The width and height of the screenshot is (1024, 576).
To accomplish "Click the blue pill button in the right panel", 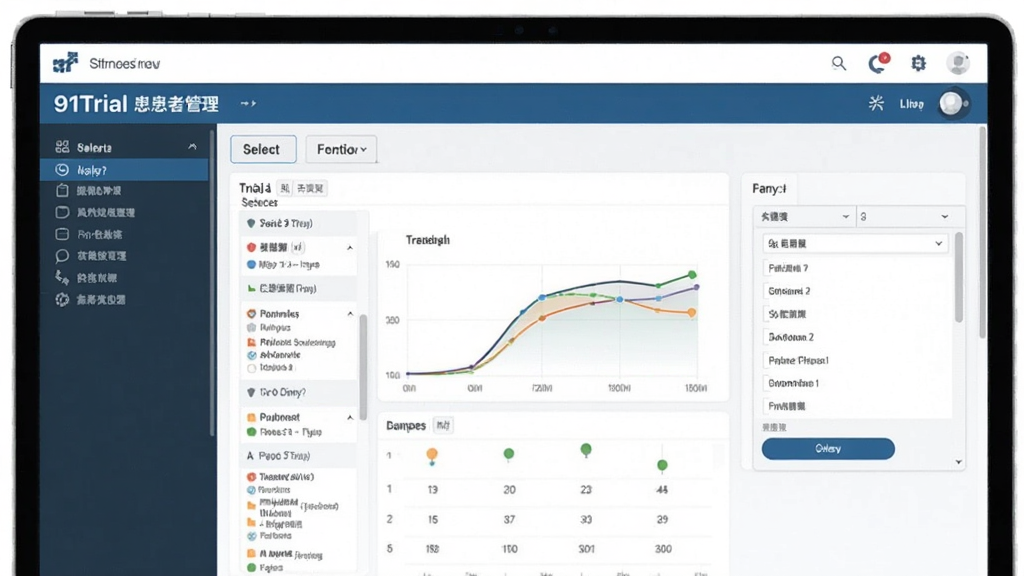I will [828, 449].
